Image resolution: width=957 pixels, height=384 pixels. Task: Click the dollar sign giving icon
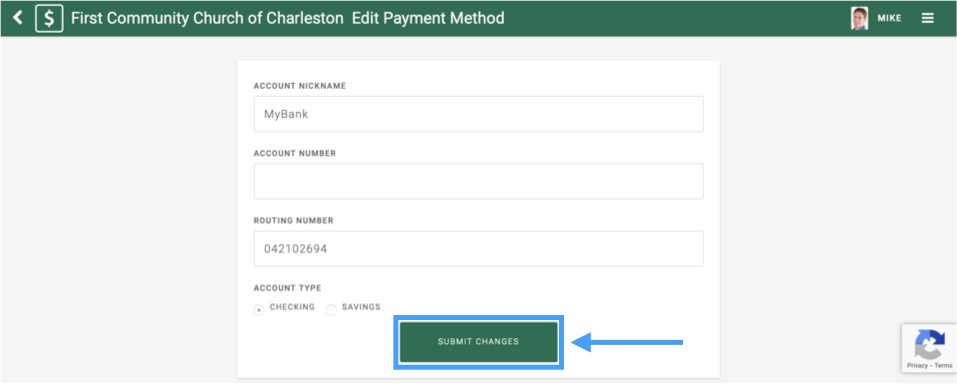[x=49, y=18]
